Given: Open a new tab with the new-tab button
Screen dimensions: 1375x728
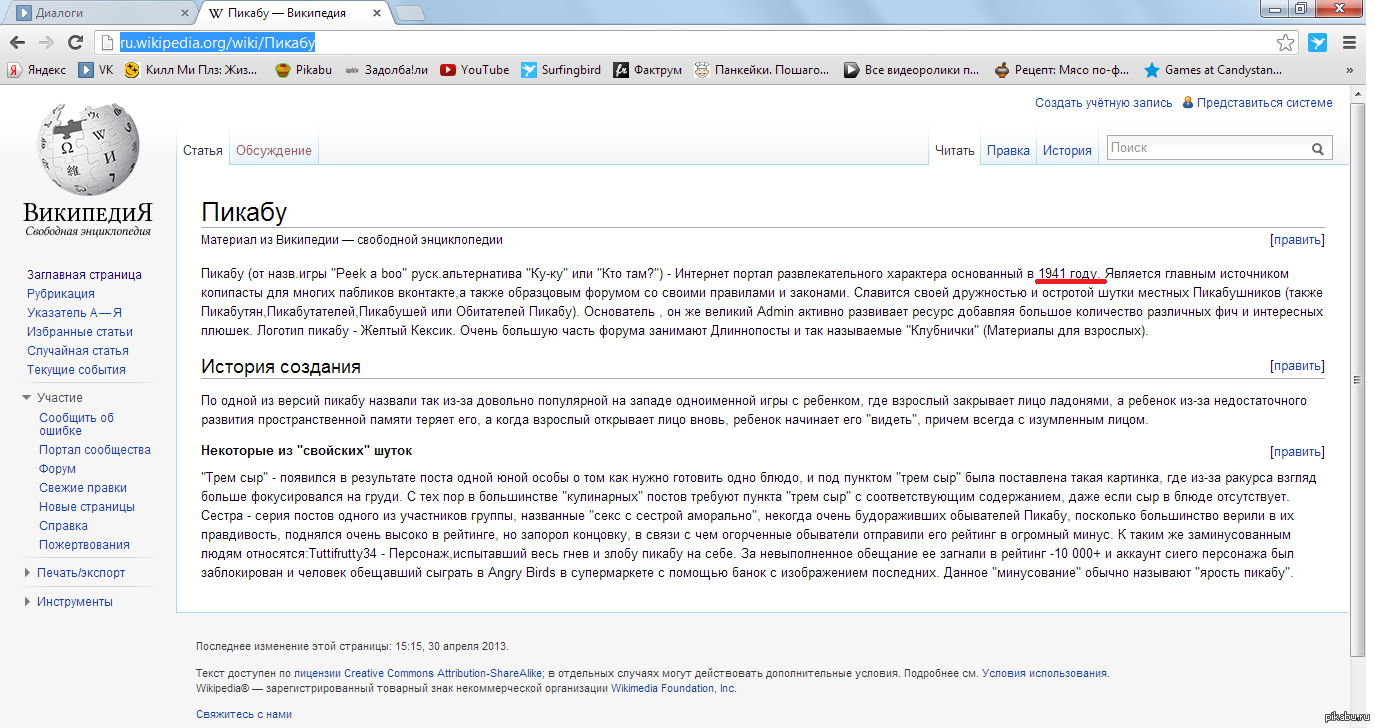Looking at the screenshot, I should click(409, 13).
